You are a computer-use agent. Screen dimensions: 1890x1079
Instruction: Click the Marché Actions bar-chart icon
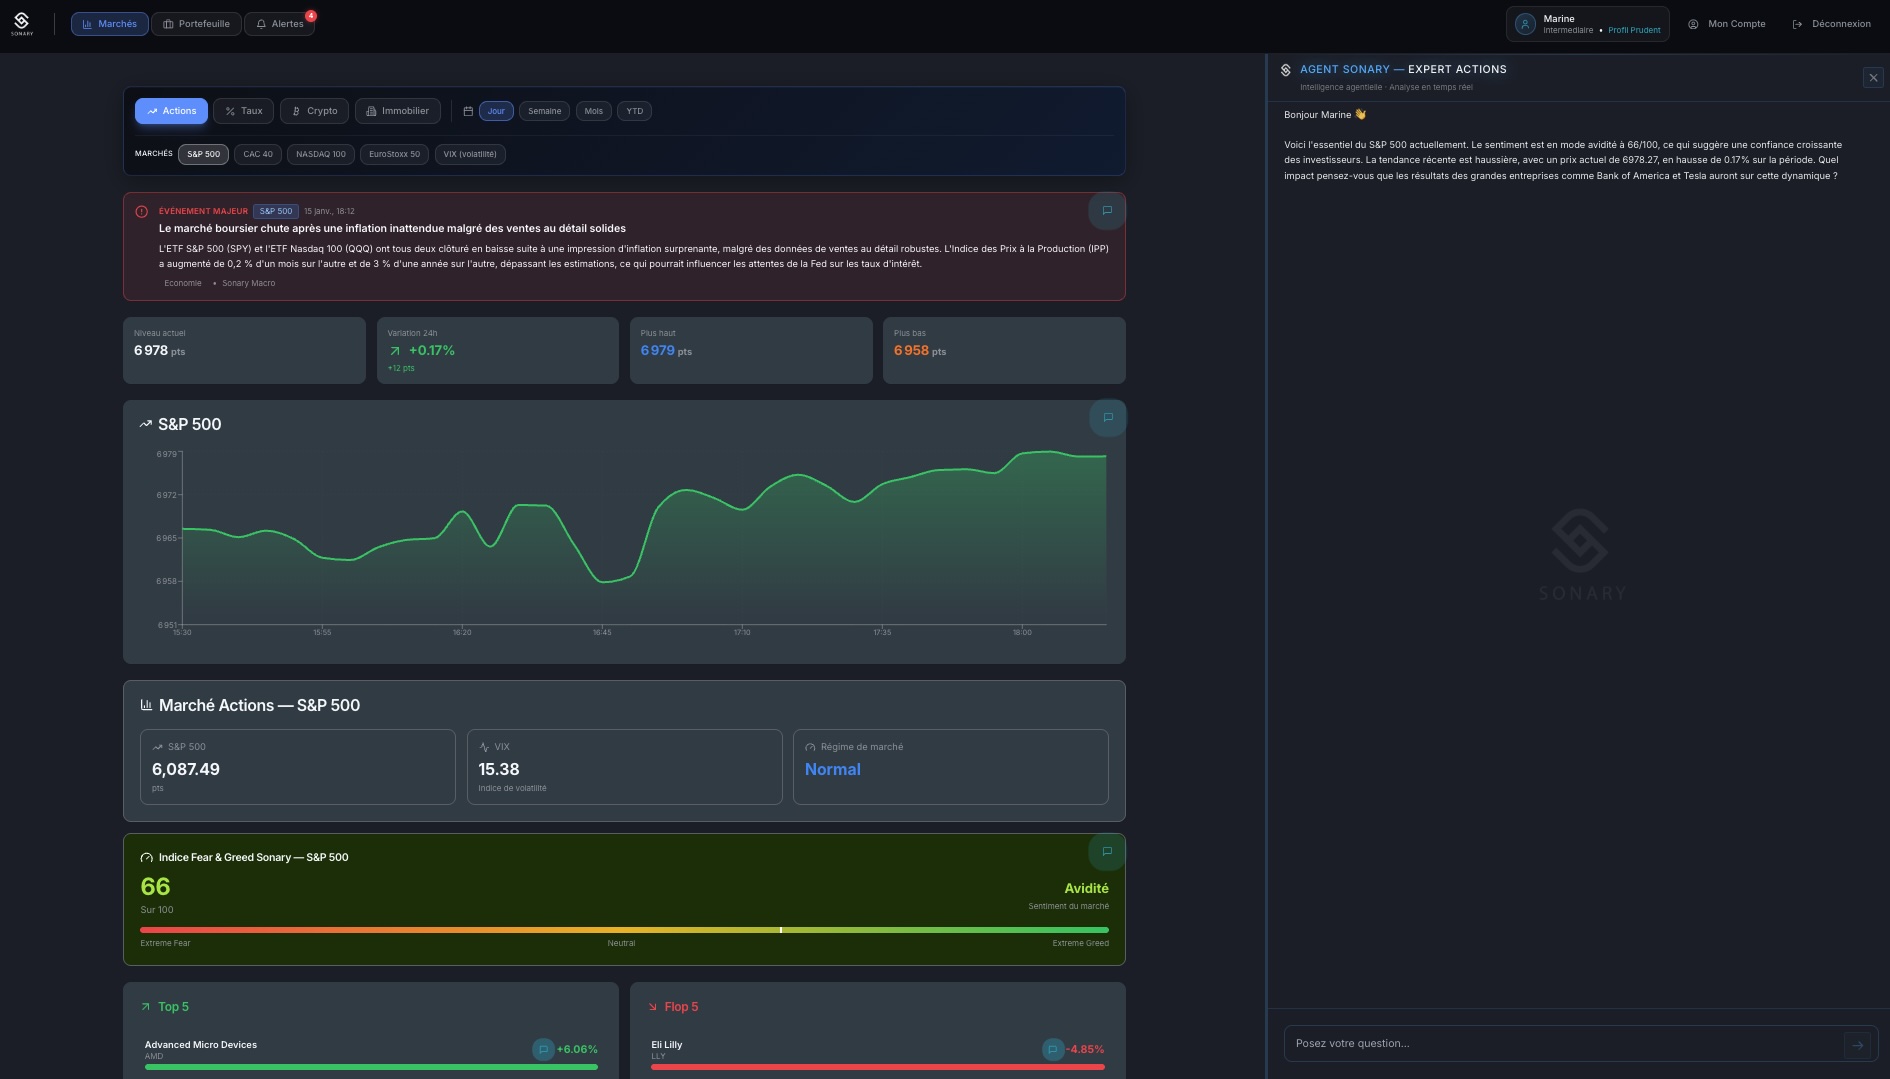click(146, 705)
